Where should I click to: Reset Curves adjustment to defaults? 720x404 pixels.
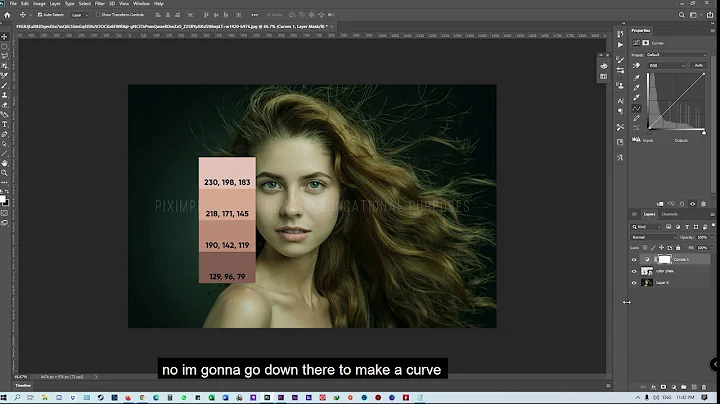pyautogui.click(x=682, y=204)
